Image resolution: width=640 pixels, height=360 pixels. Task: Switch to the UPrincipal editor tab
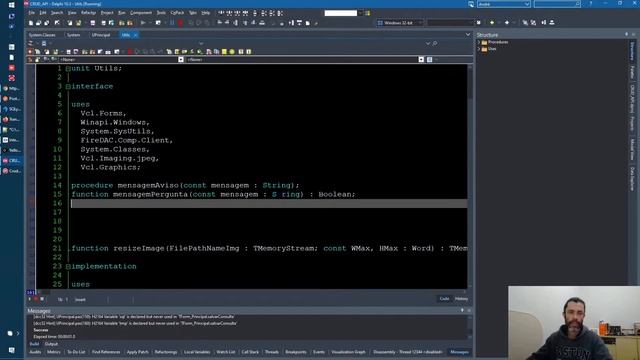click(101, 35)
